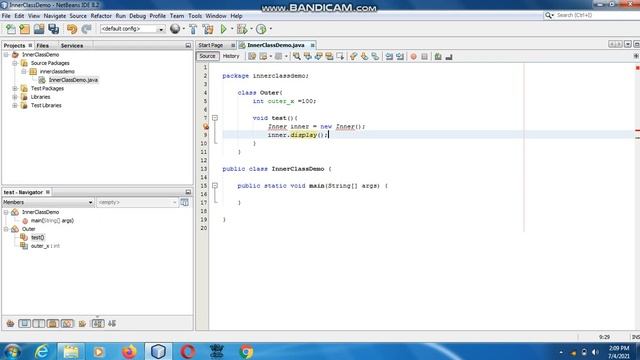Open the Refactor menu

[101, 16]
